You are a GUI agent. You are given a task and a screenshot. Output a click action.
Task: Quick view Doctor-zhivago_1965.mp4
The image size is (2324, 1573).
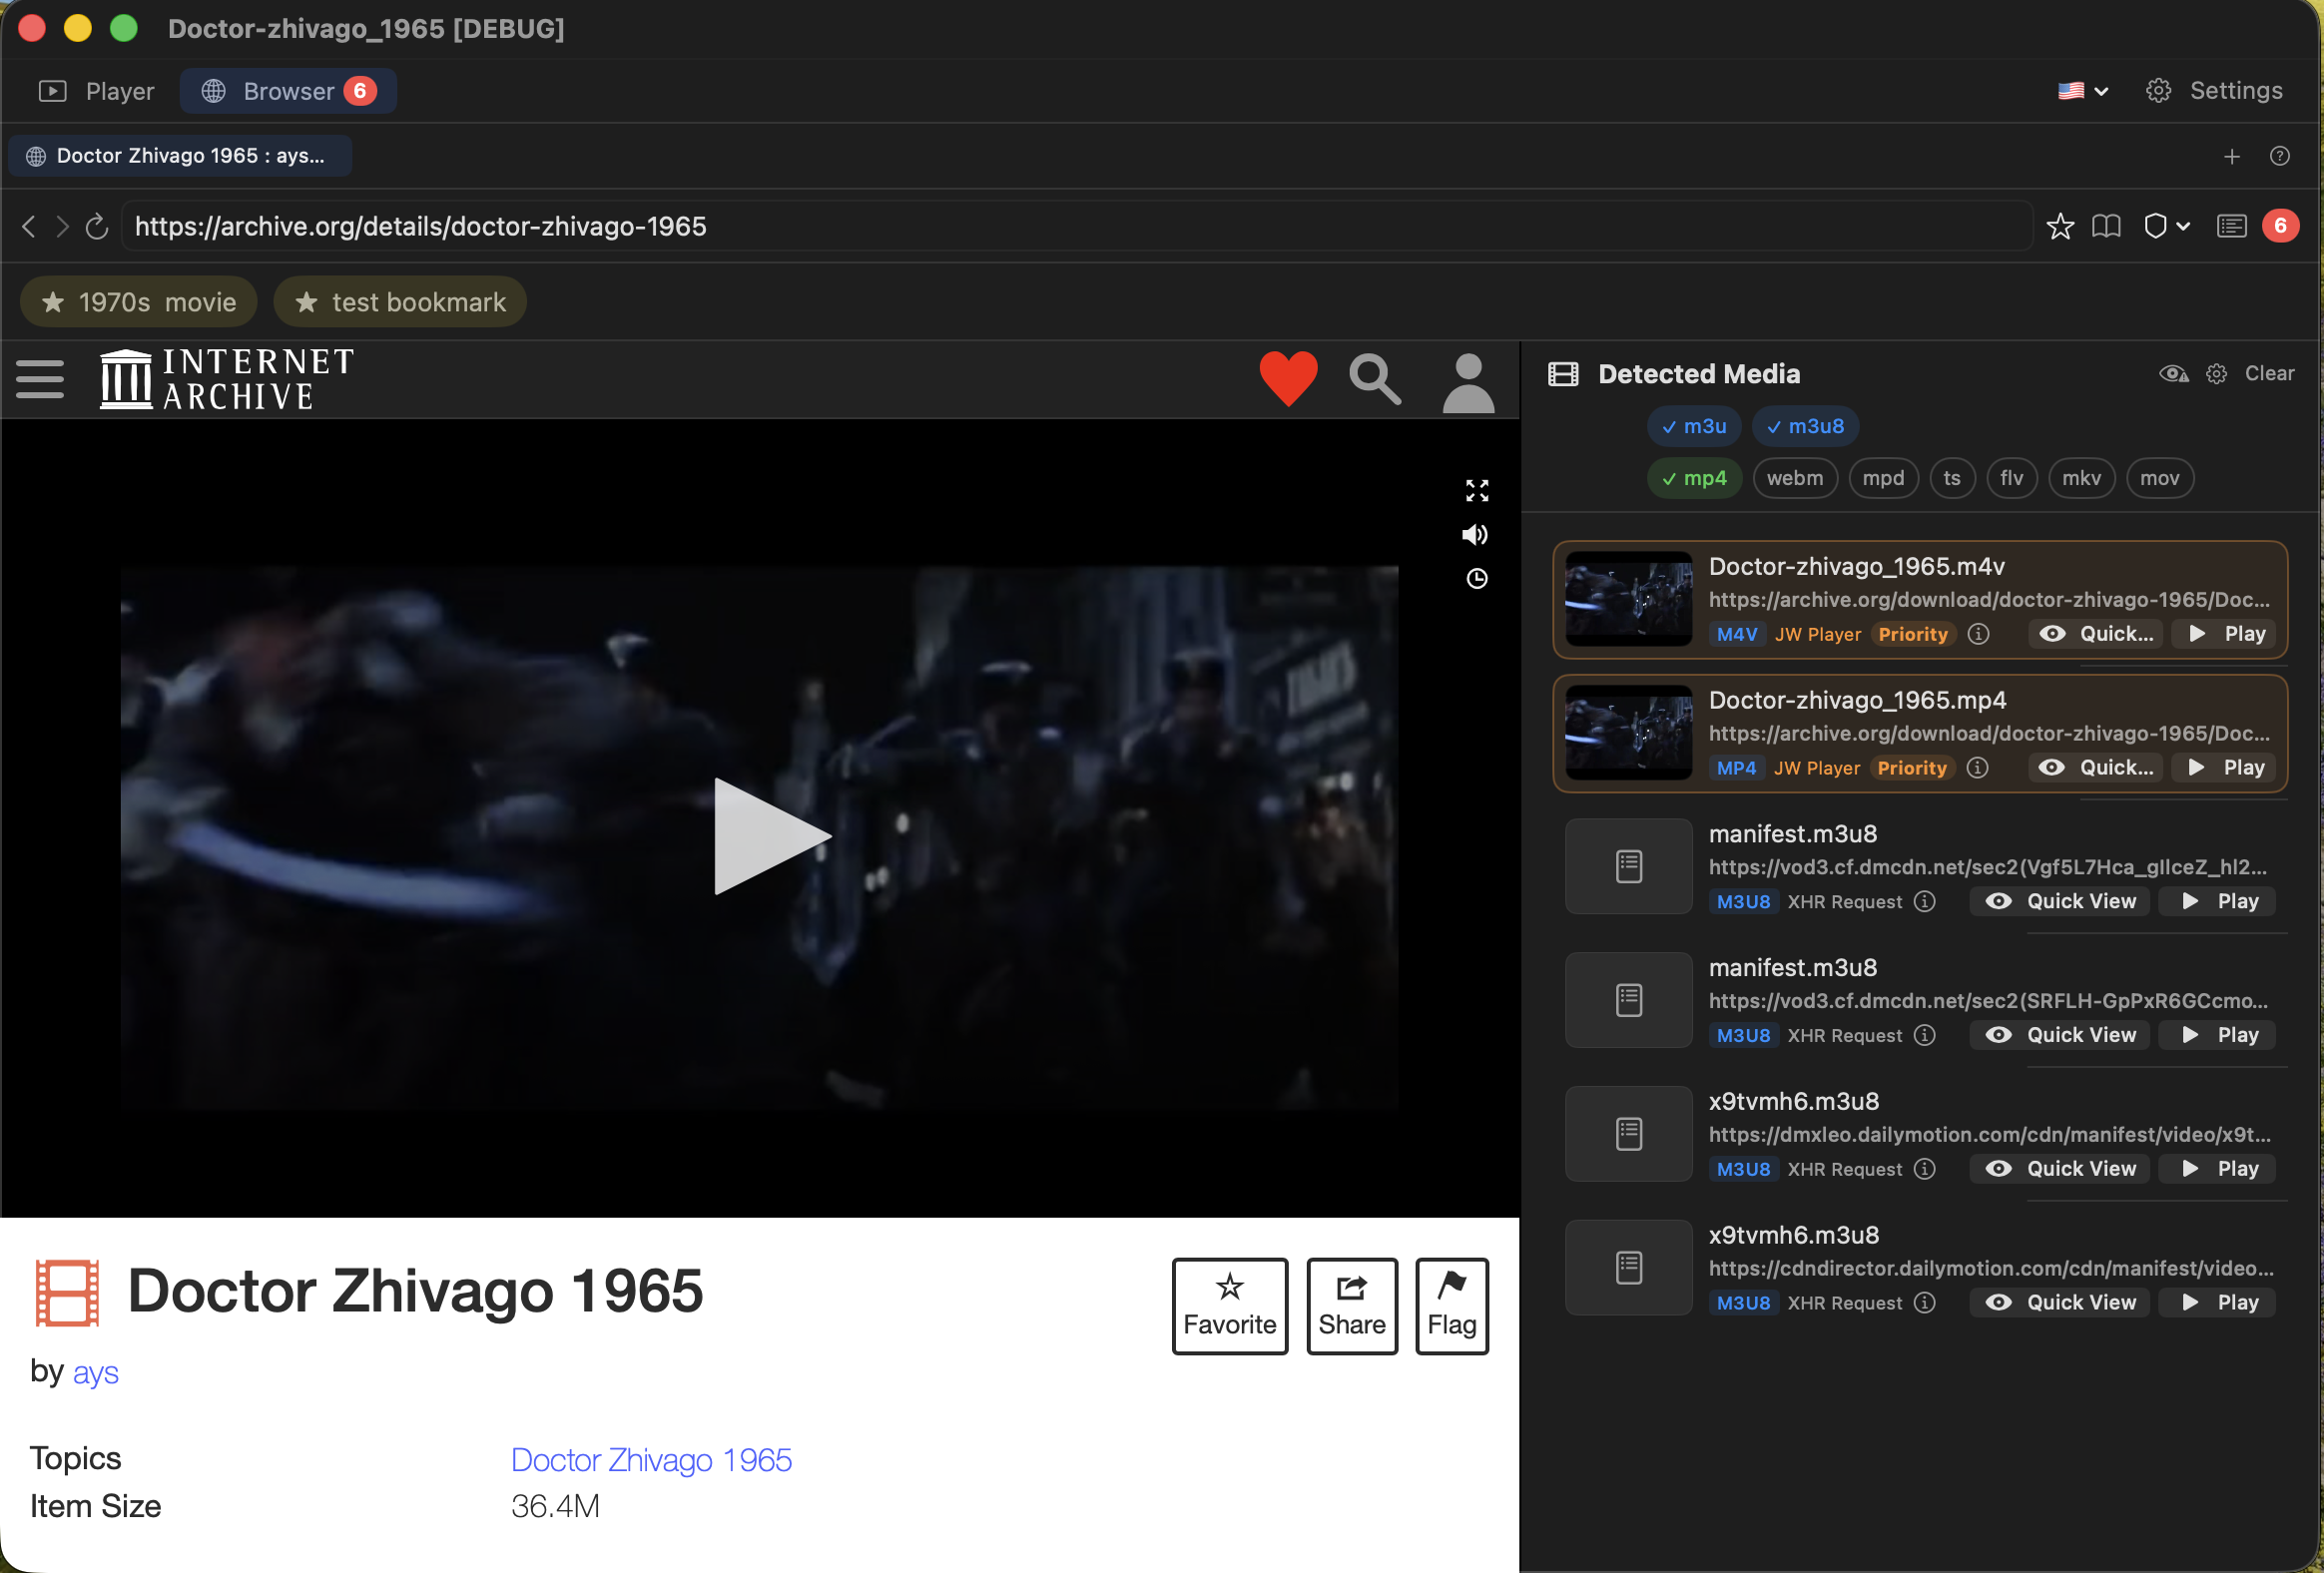click(2096, 768)
